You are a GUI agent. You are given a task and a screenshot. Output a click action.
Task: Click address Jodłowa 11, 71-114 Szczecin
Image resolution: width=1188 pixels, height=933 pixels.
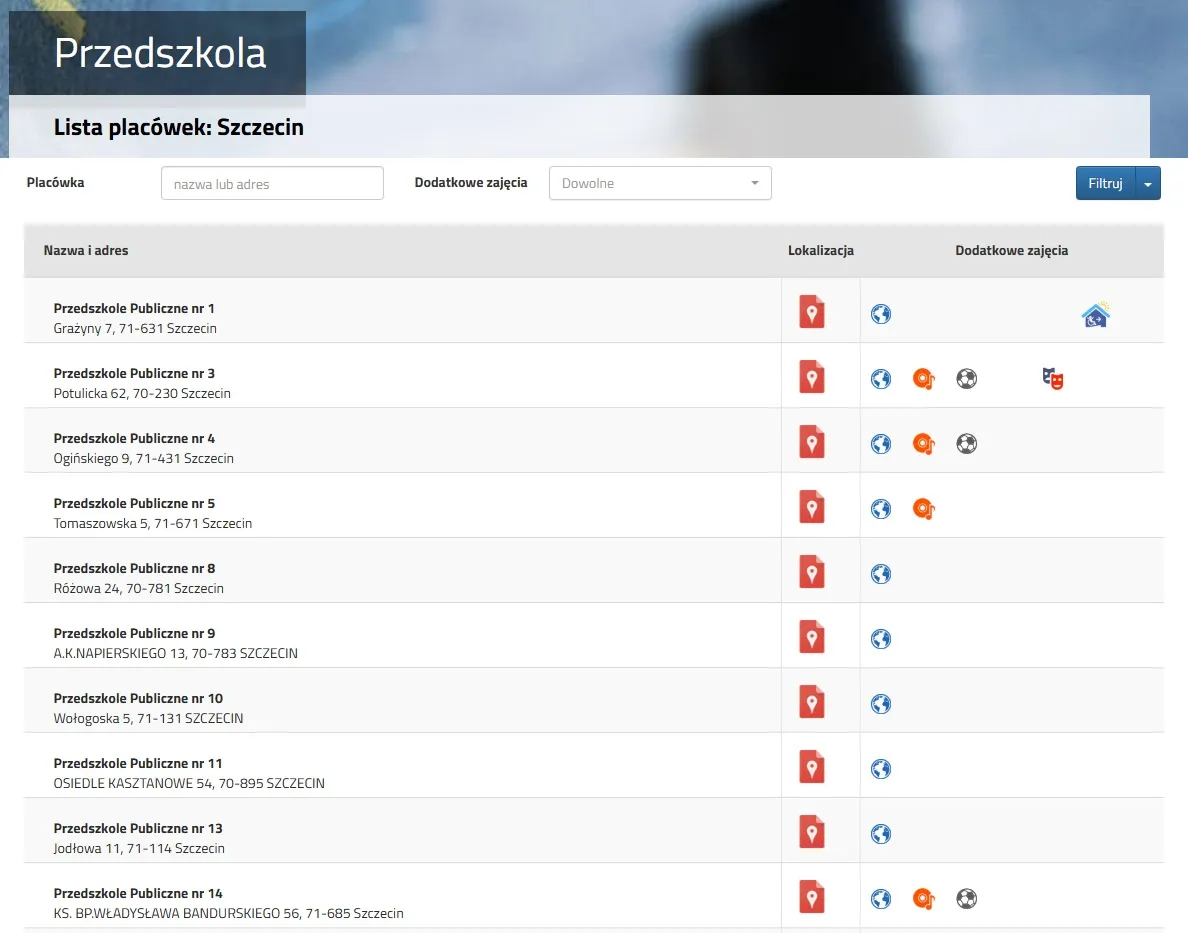click(x=139, y=849)
